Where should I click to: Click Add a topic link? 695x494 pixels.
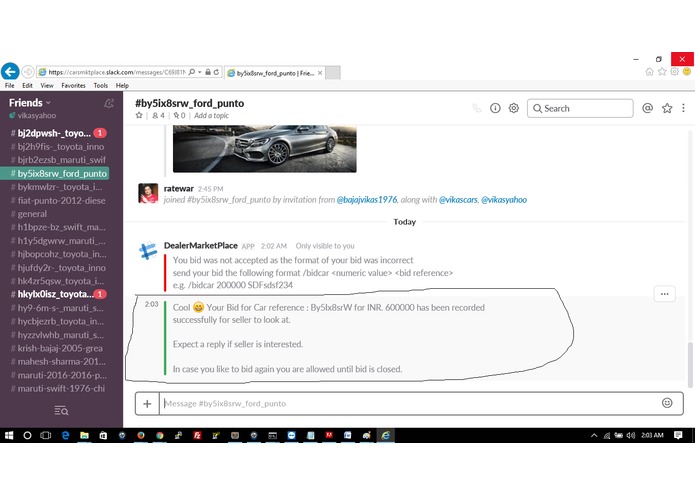click(x=211, y=115)
